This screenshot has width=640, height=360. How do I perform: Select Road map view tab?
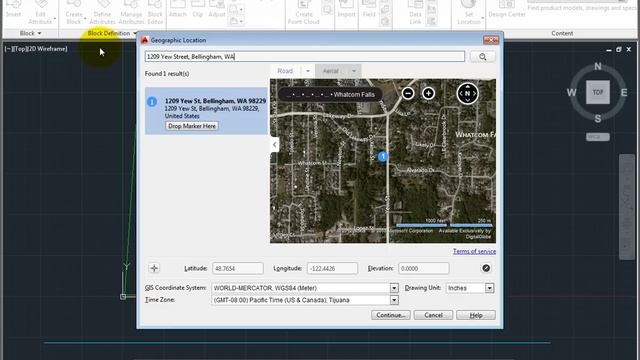(285, 71)
